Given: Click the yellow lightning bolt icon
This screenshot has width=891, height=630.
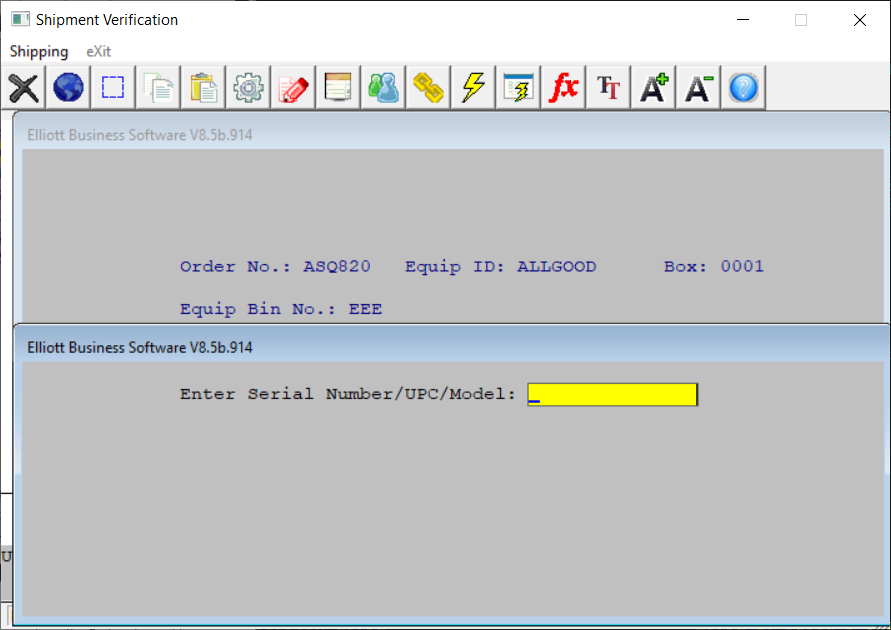Looking at the screenshot, I should point(473,87).
